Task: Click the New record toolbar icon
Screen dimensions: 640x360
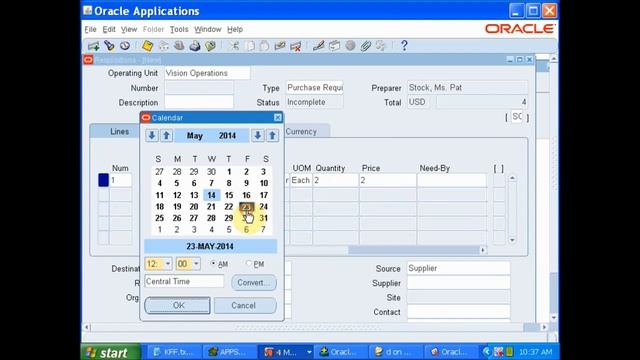Action: [93, 46]
